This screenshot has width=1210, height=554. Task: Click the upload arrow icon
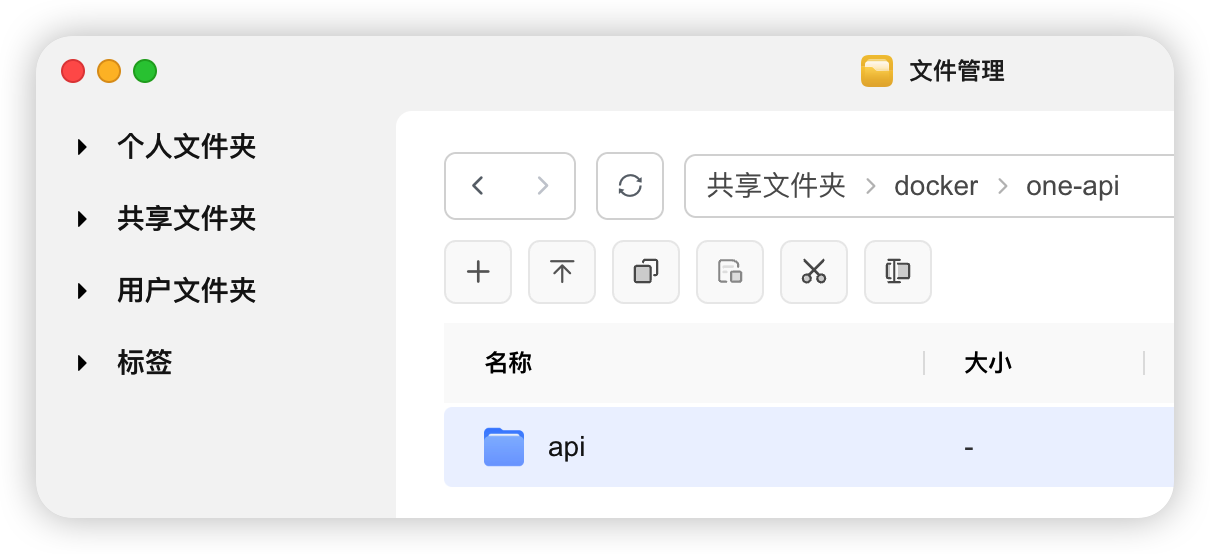coord(562,272)
